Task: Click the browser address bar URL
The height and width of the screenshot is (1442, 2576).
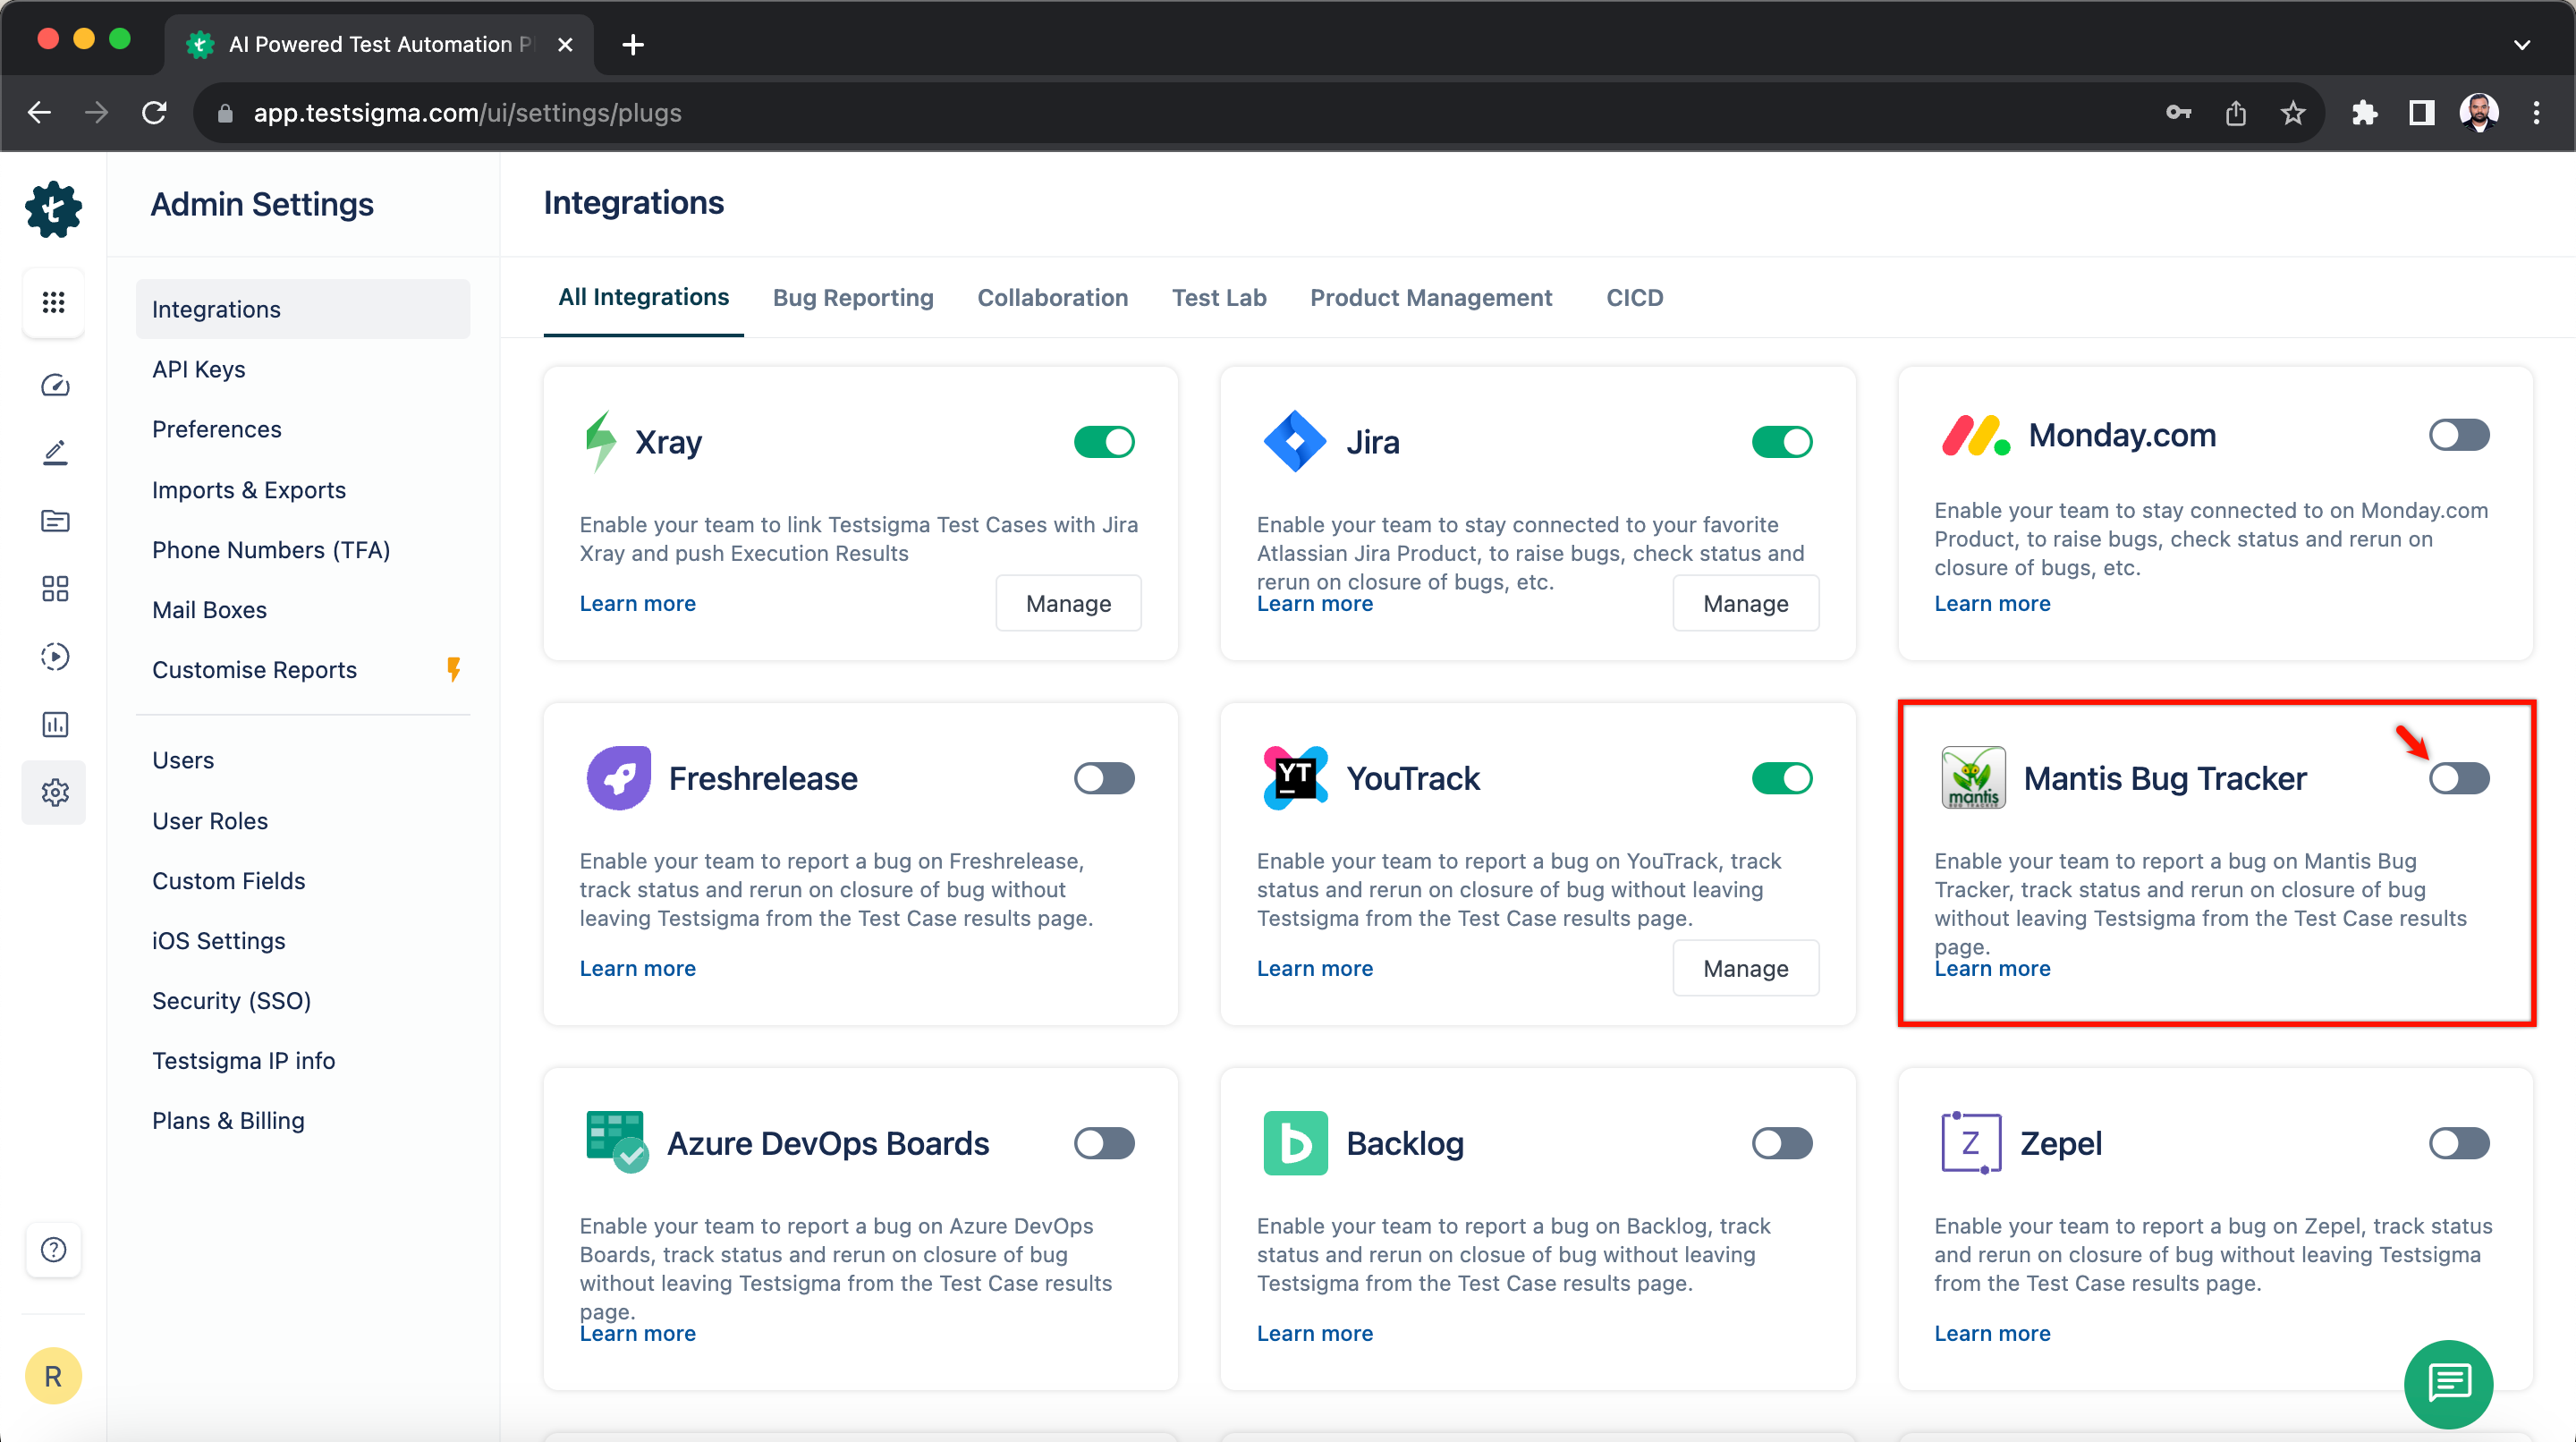Action: tap(467, 113)
